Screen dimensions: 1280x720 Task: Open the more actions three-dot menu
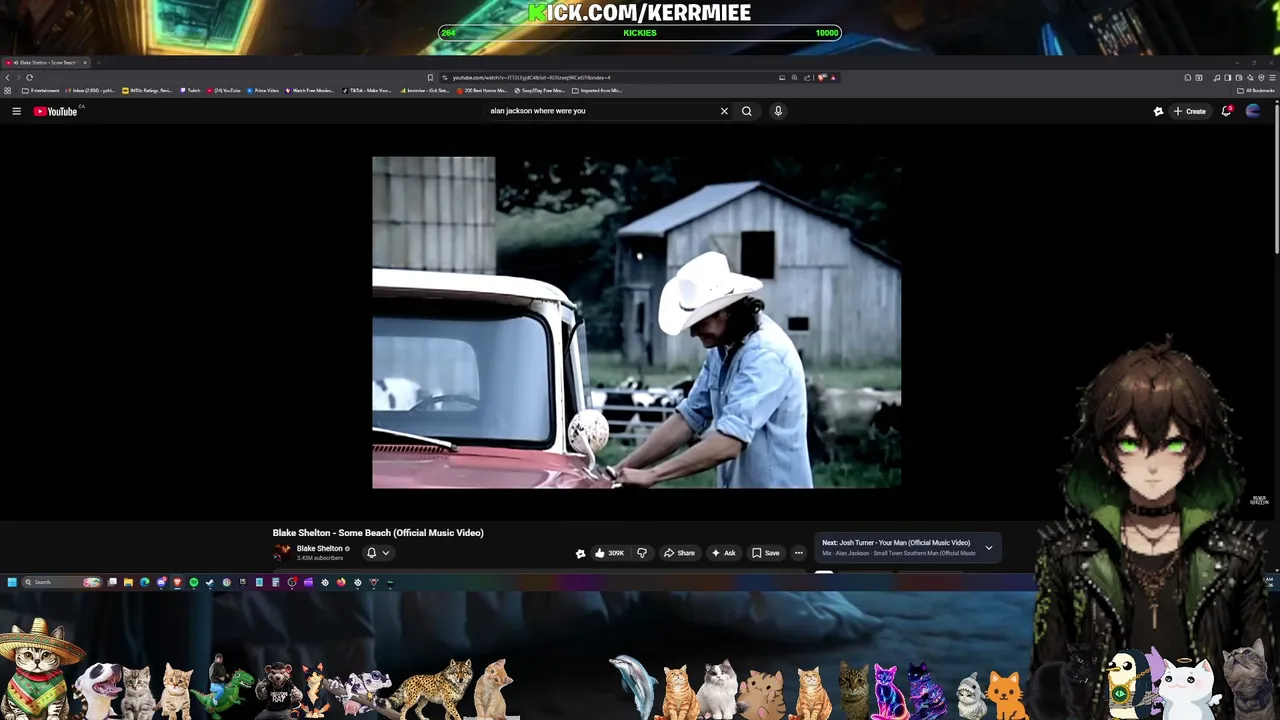coord(798,553)
